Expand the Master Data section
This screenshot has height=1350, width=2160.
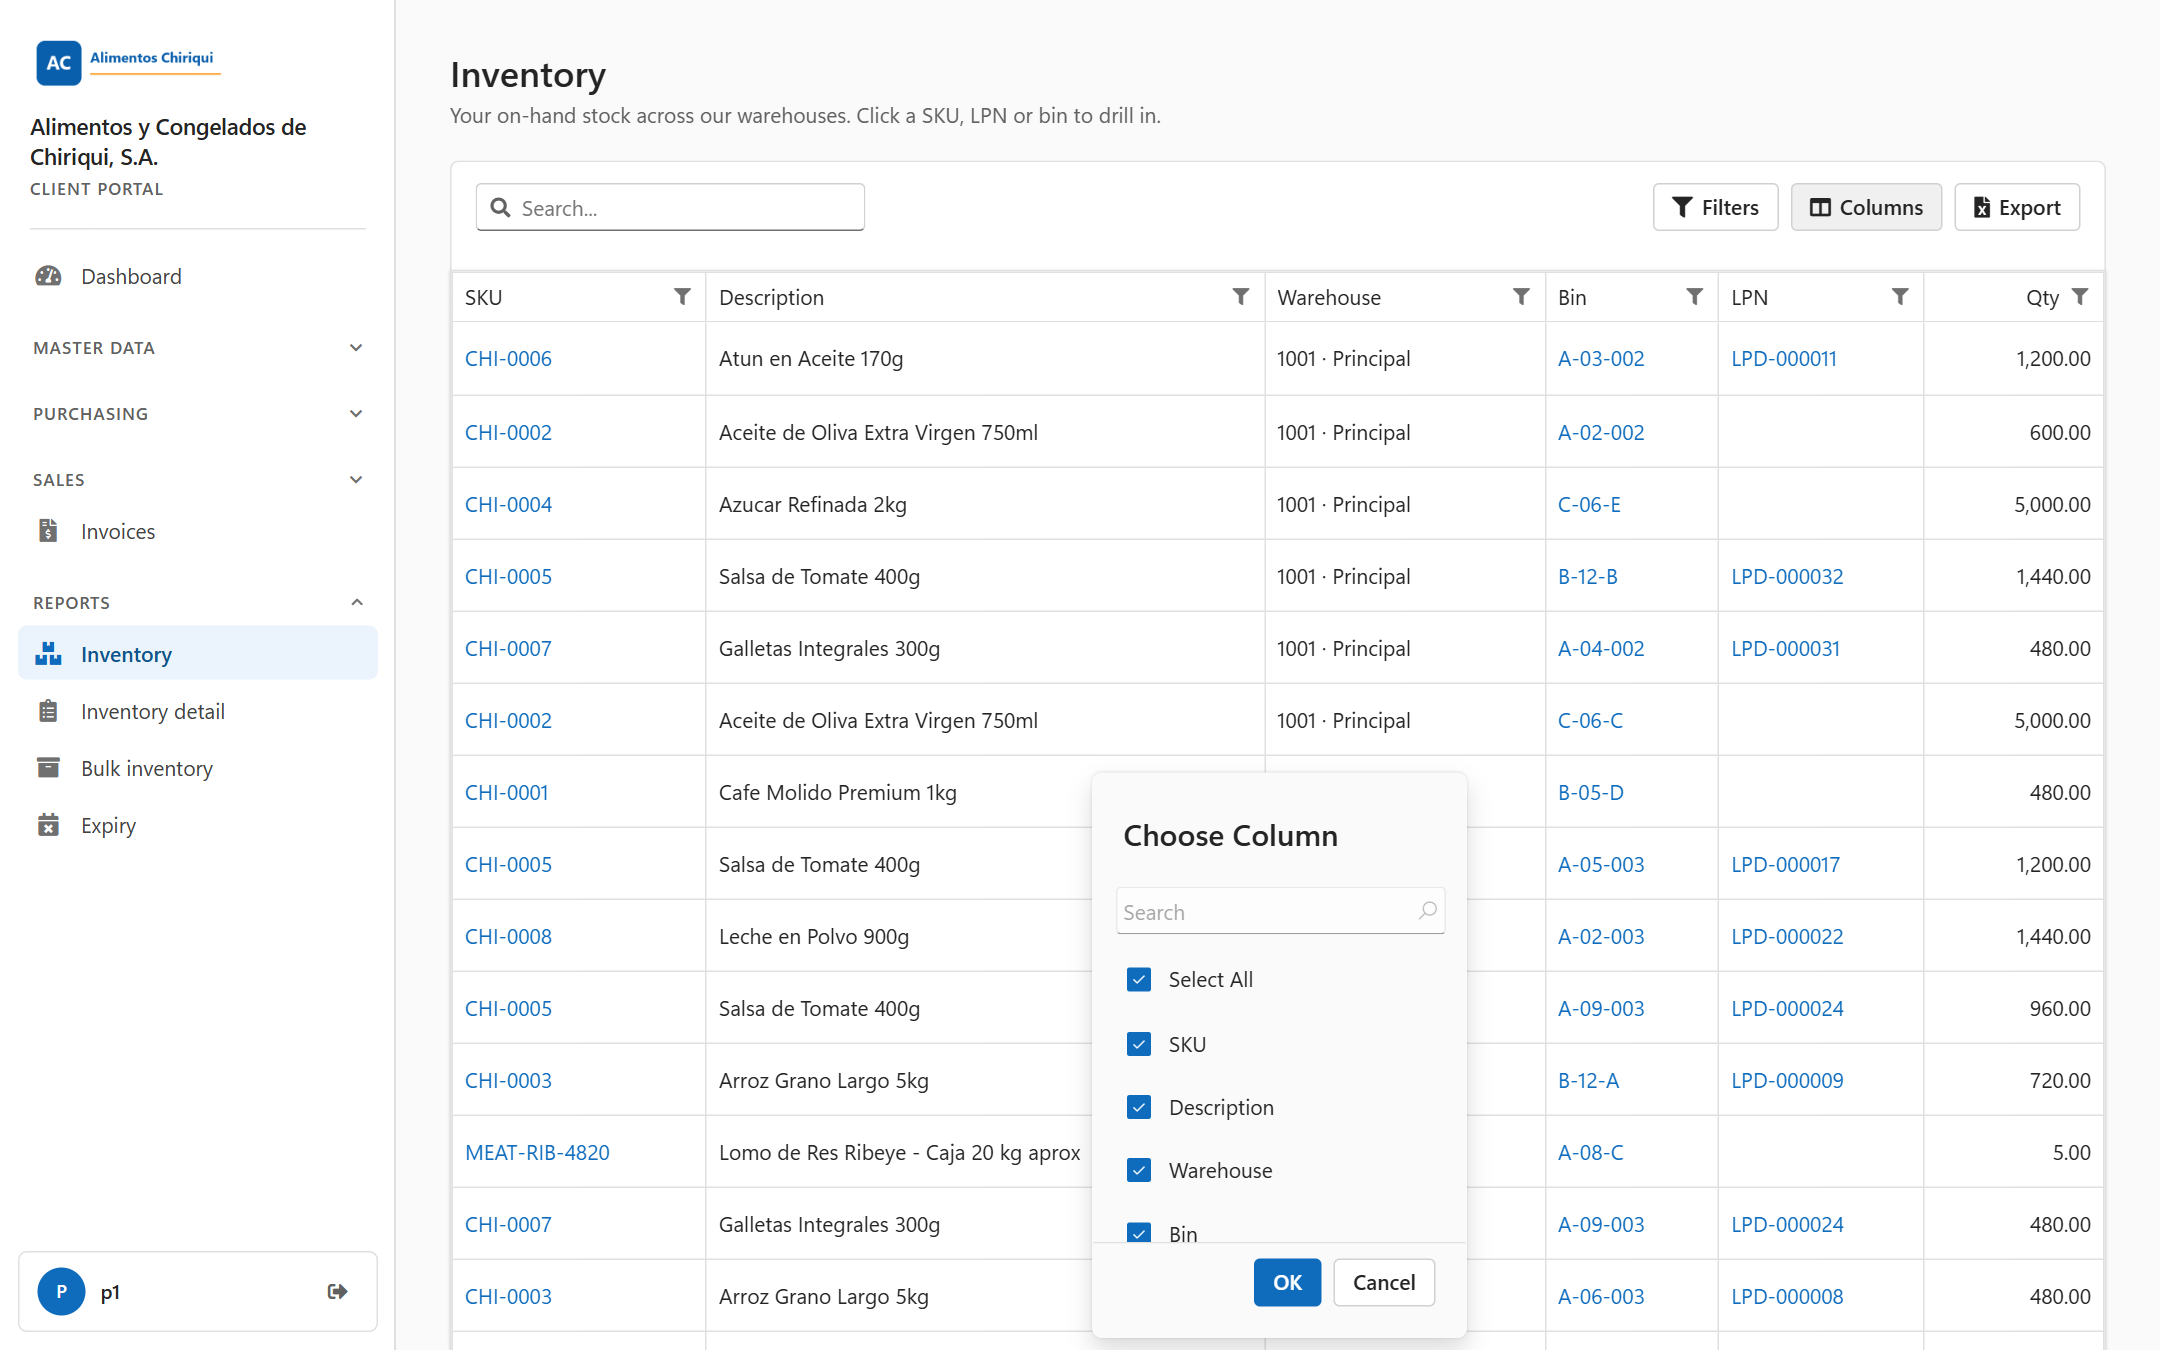[x=198, y=348]
